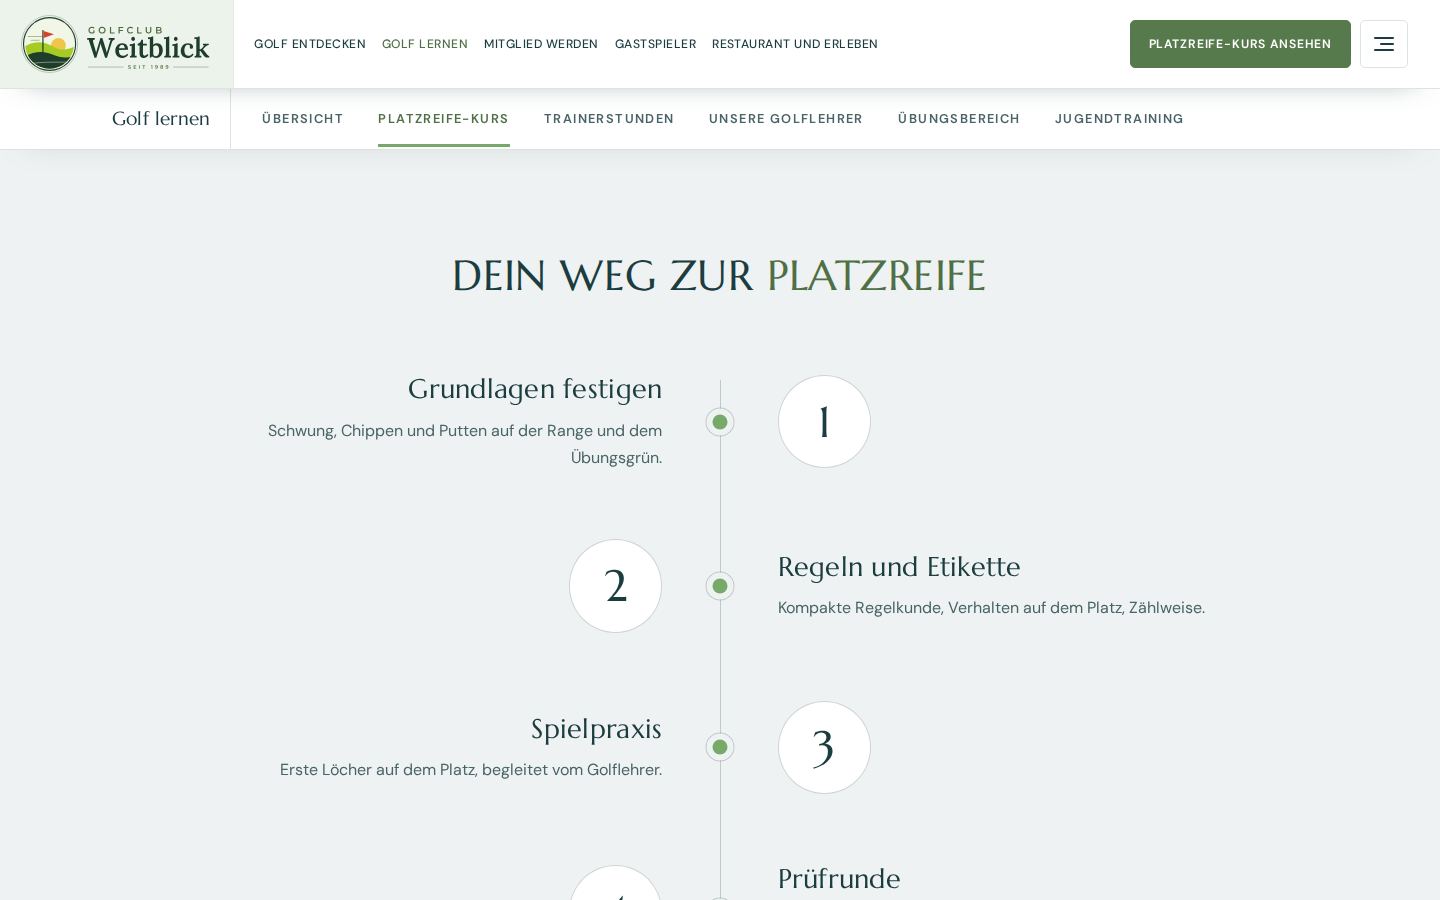Open Golf lernen main menu item
The image size is (1440, 900).
click(425, 44)
